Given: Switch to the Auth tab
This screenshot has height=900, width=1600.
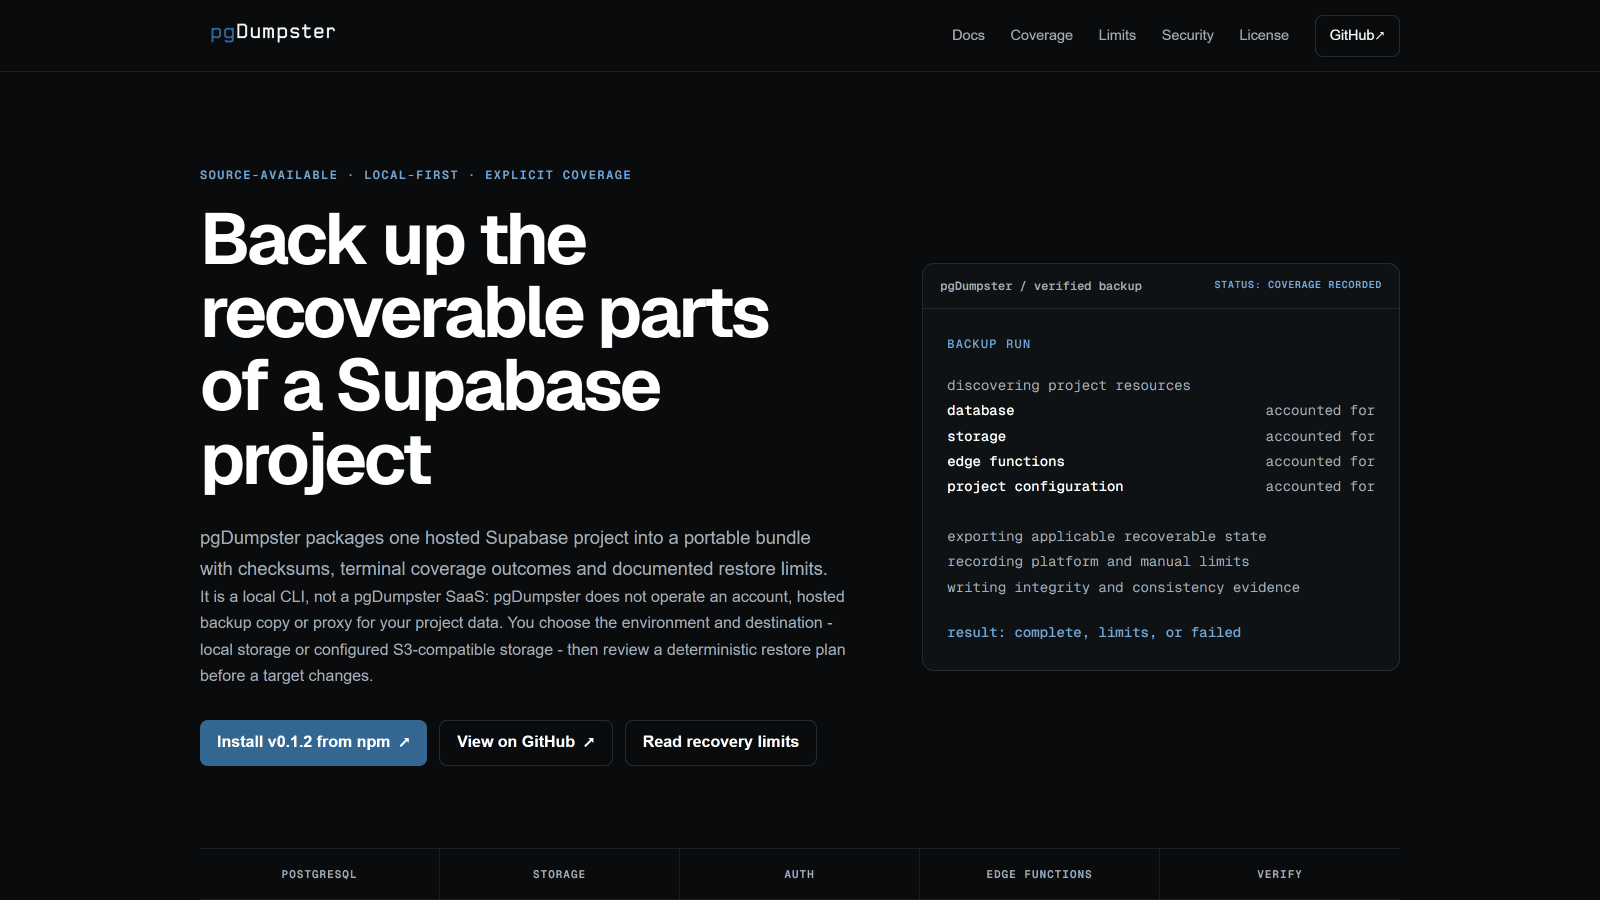Looking at the screenshot, I should [799, 874].
